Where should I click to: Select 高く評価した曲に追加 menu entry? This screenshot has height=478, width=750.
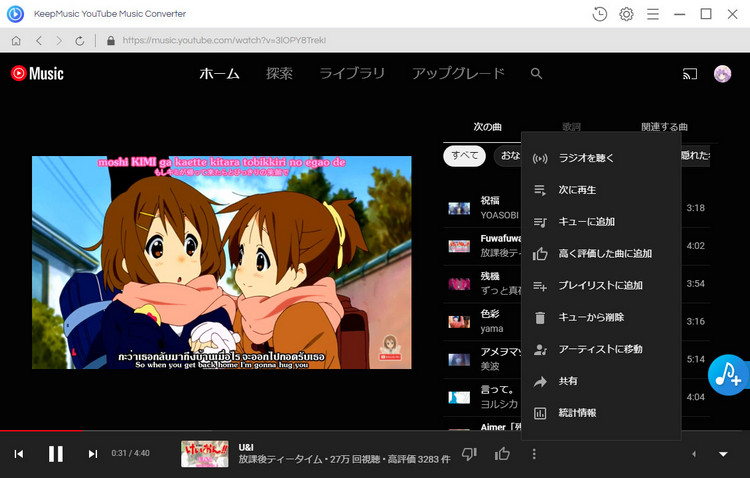(601, 254)
